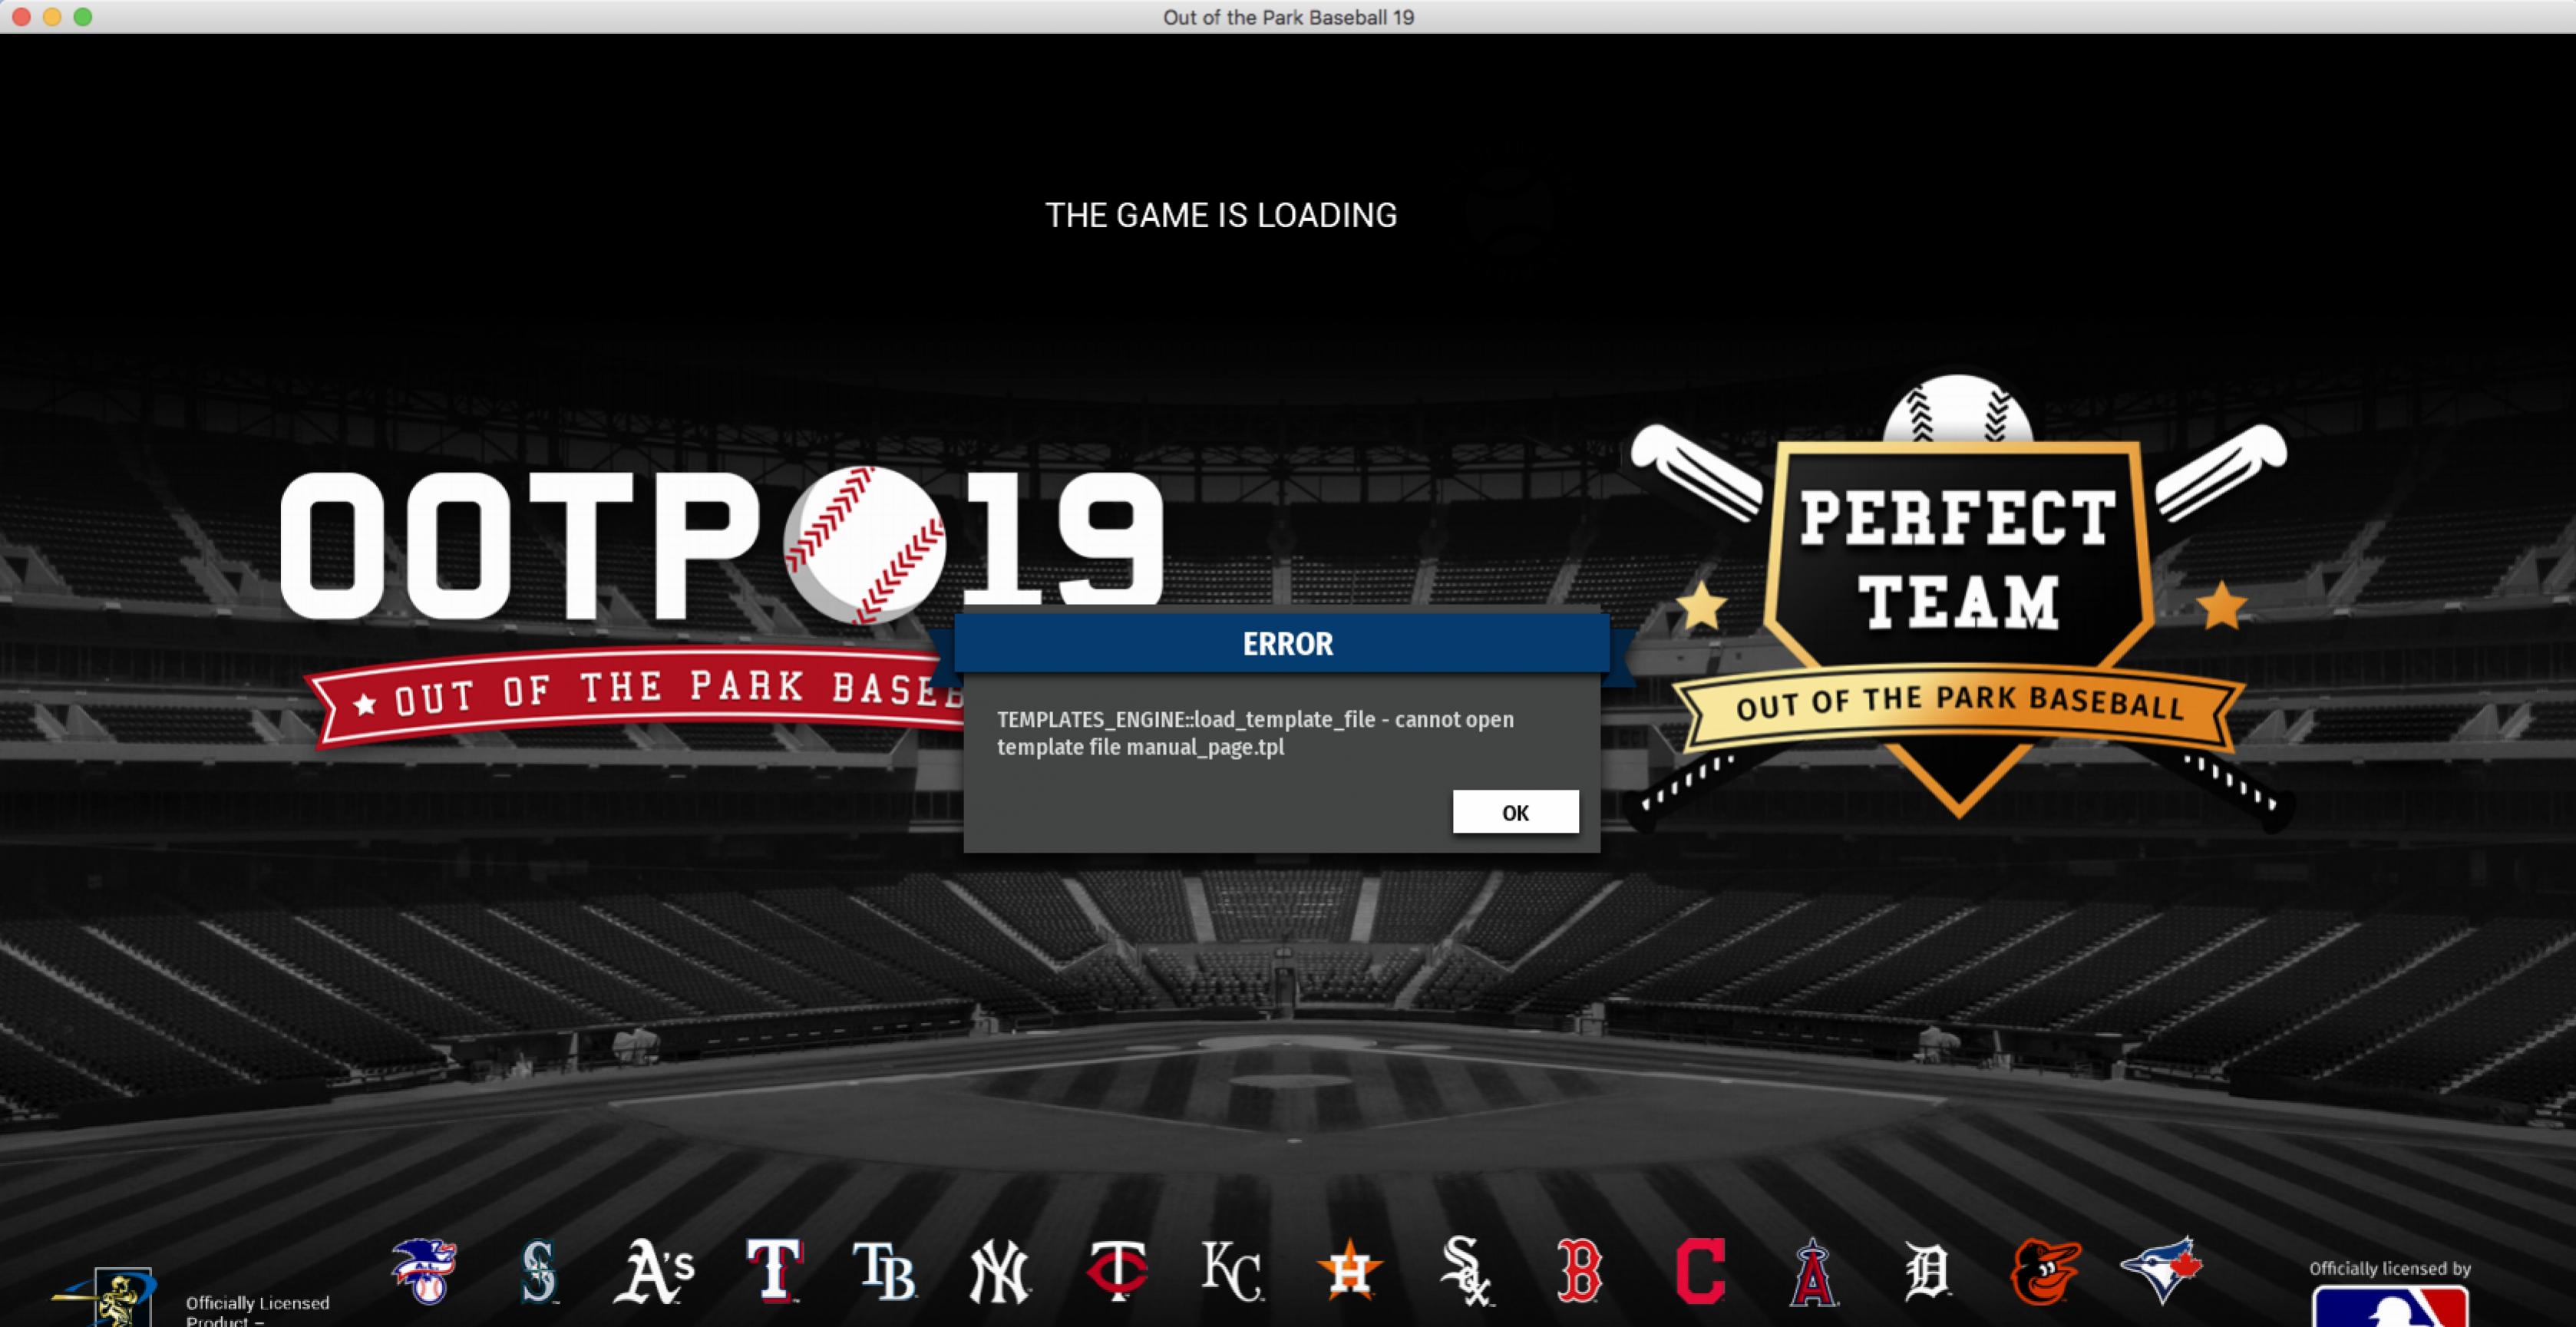
Task: Click the "Officially licensed by" text
Action: click(x=2389, y=1268)
